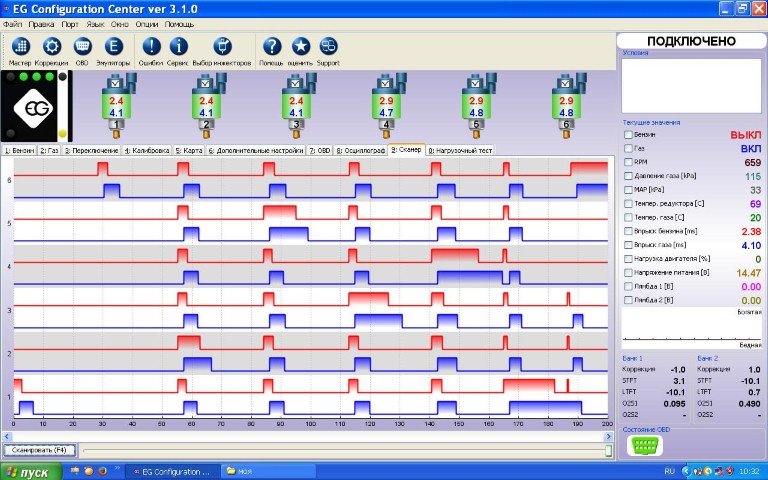Image resolution: width=768 pixels, height=480 pixels.
Task: Click the Сервис info icon
Action: [178, 47]
